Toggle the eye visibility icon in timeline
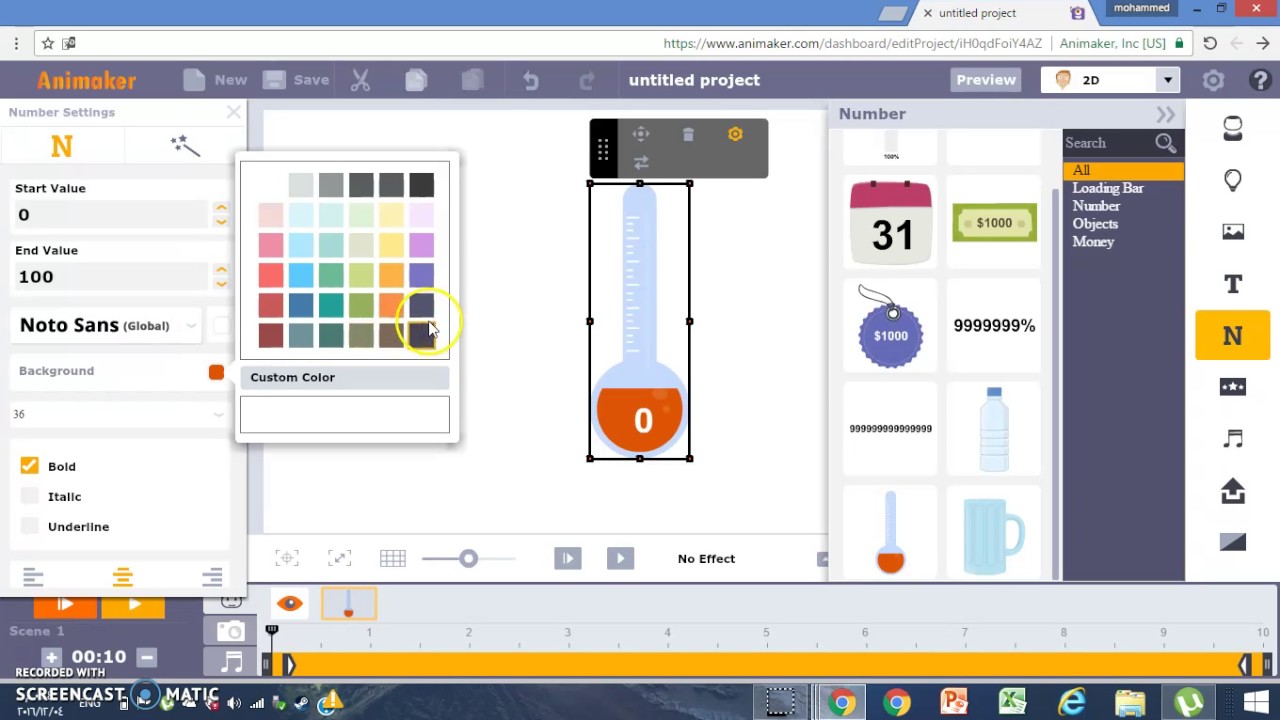Screen dimensions: 1280x720 [x=290, y=603]
